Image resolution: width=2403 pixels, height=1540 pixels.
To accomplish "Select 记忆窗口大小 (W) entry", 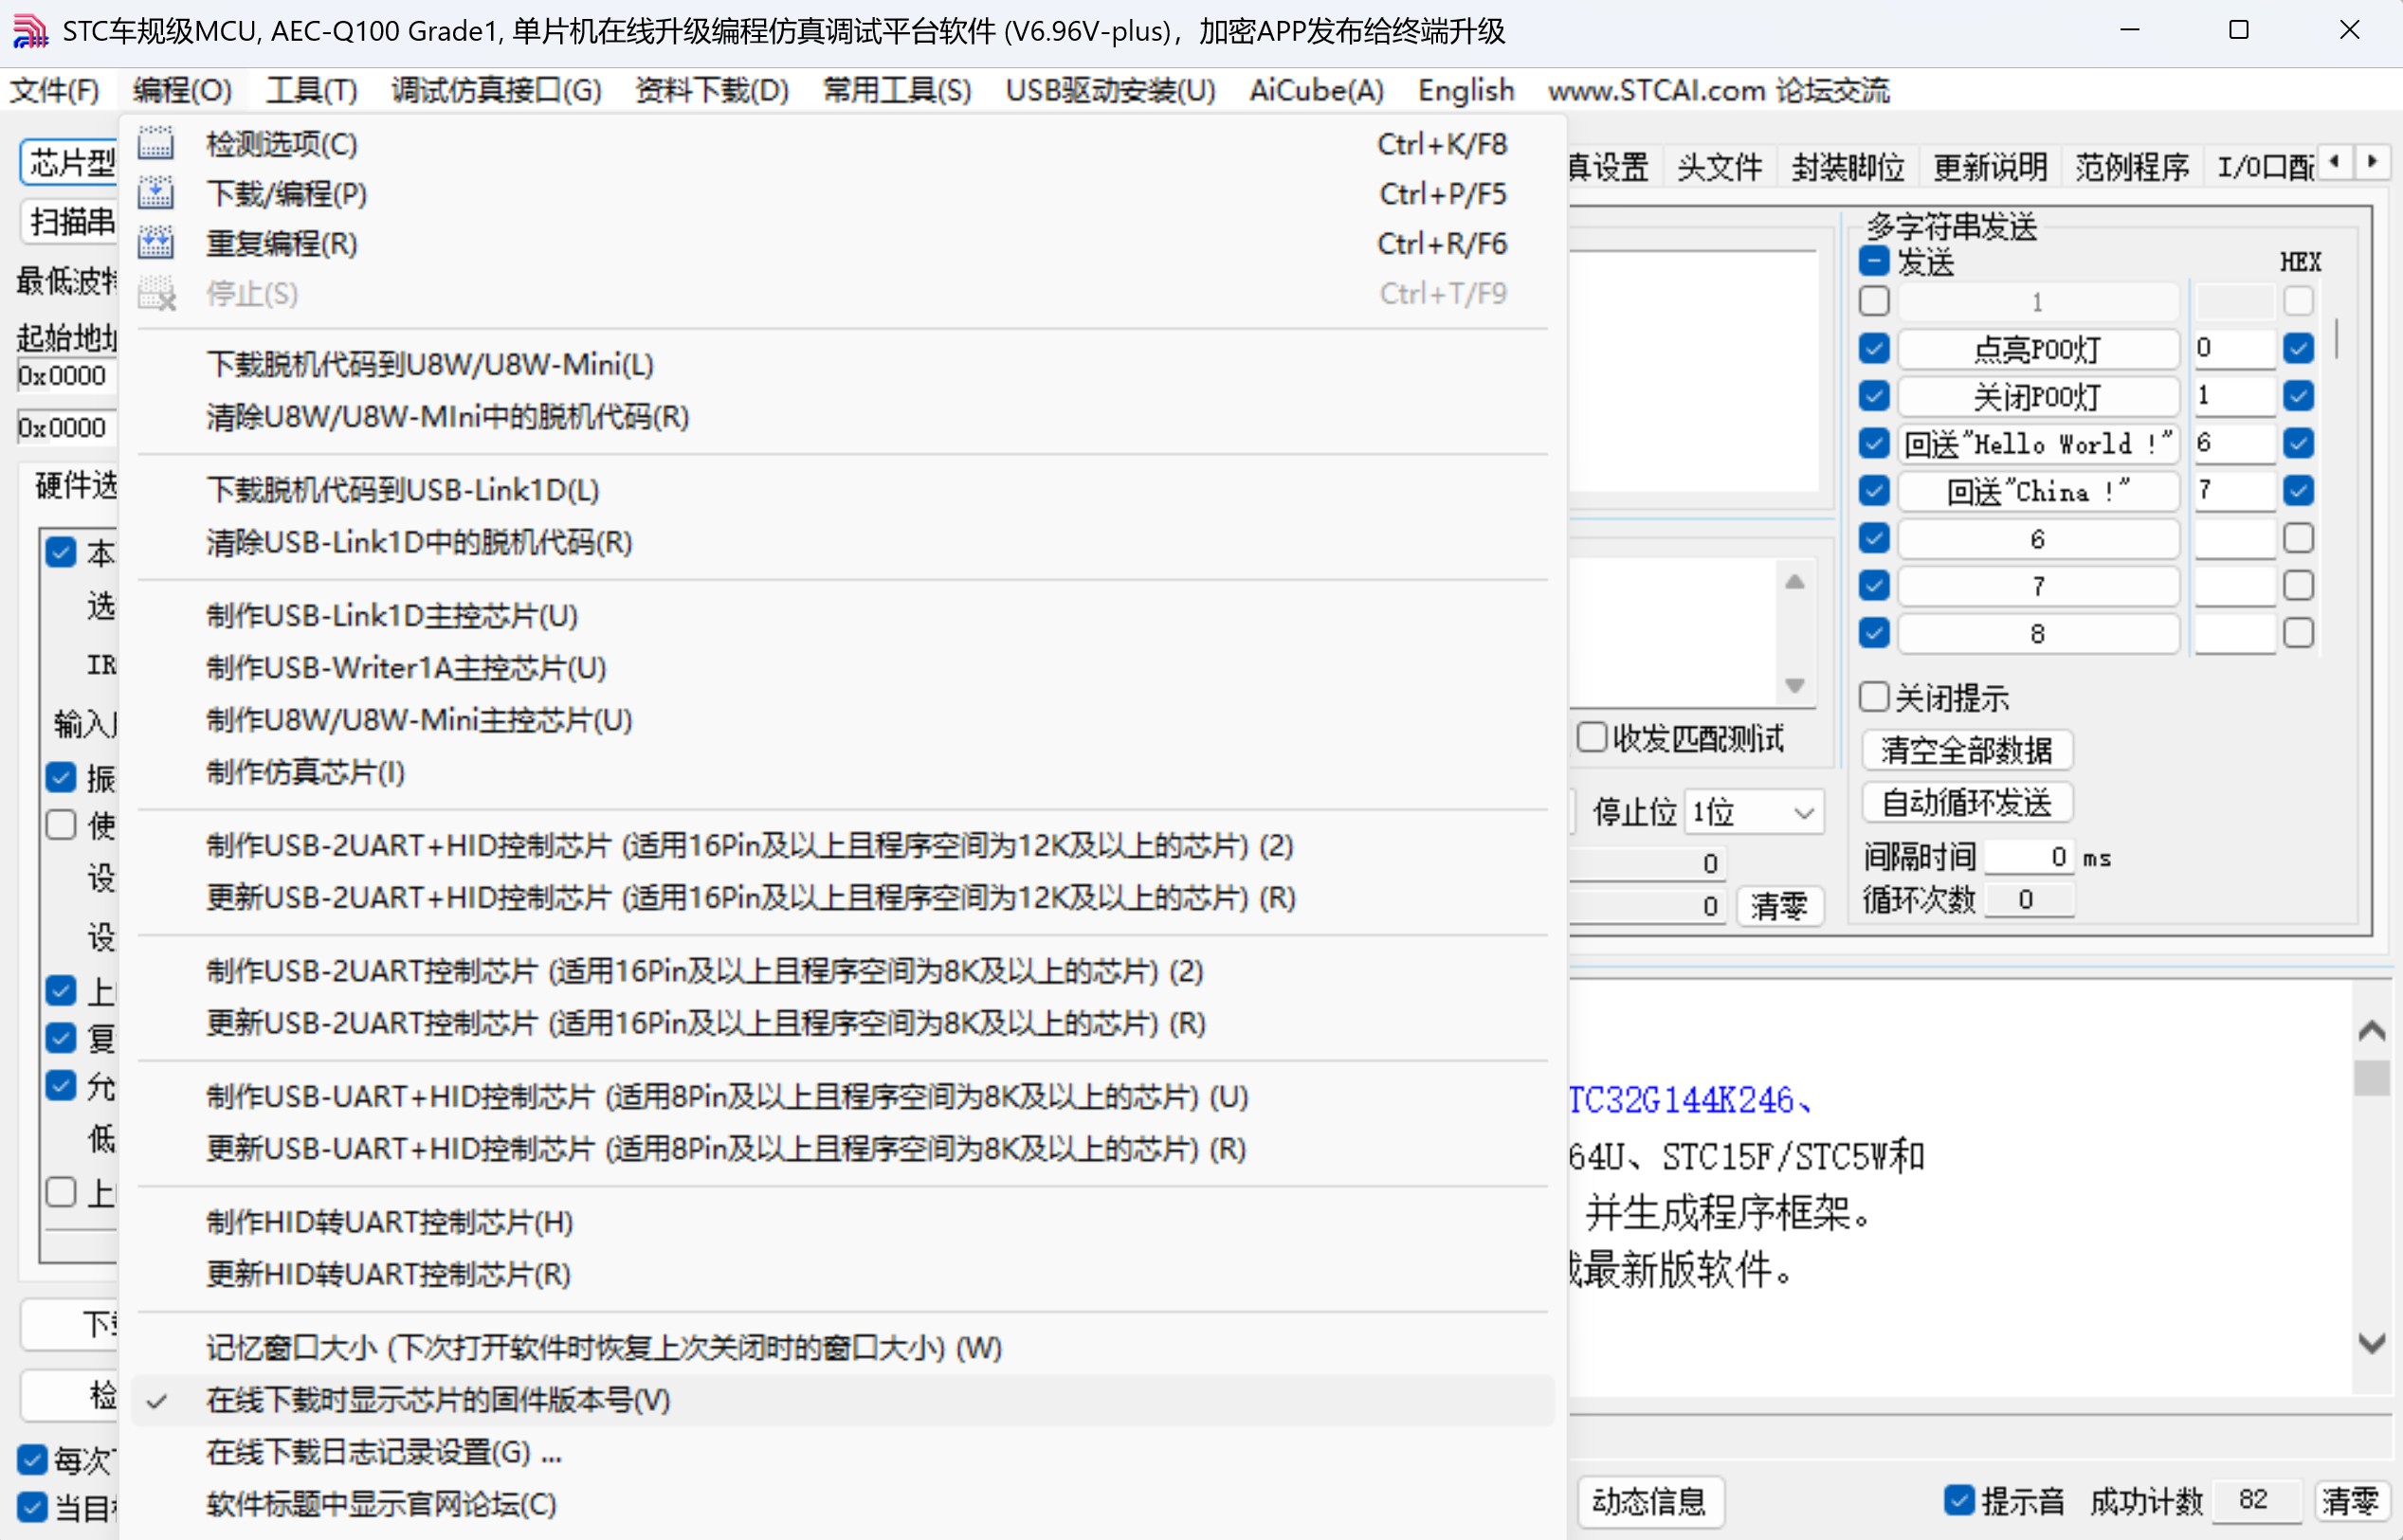I will click(x=842, y=1348).
